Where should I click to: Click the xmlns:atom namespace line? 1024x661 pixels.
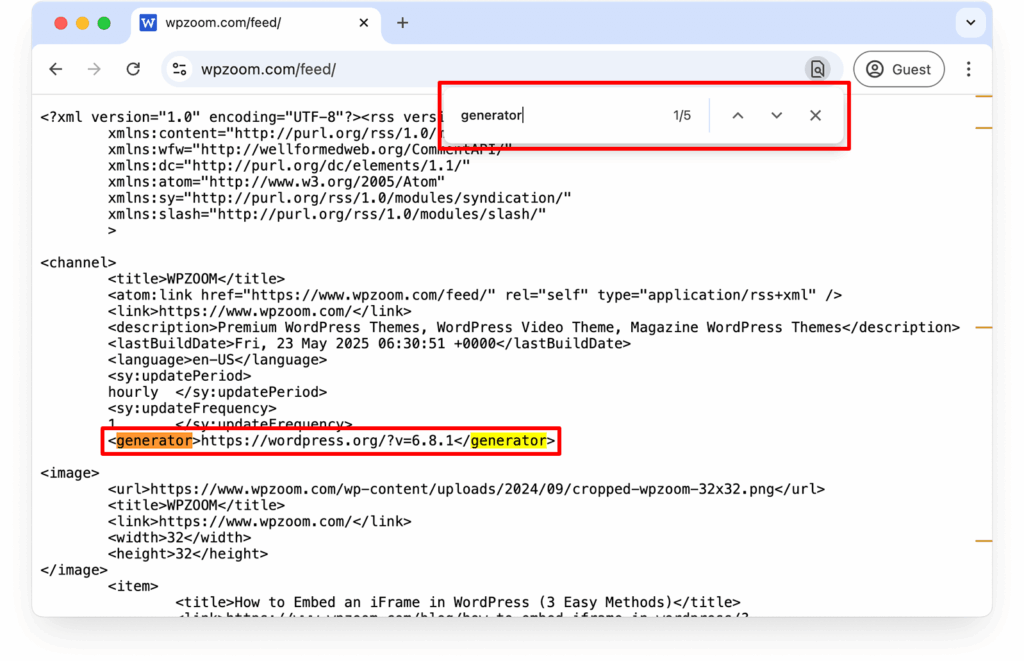276,182
